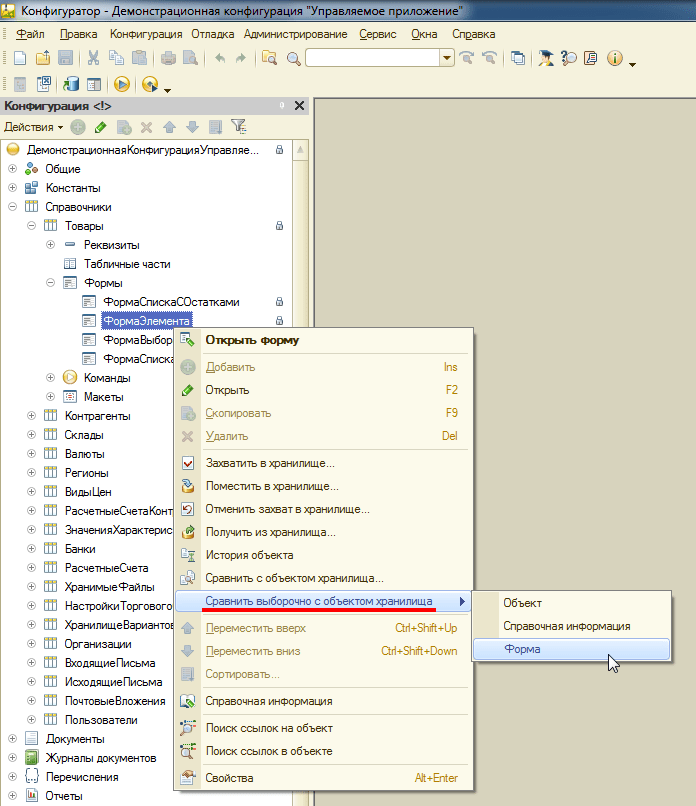Expand the Контрагенты catalog node
696x806 pixels.
pos(31,416)
